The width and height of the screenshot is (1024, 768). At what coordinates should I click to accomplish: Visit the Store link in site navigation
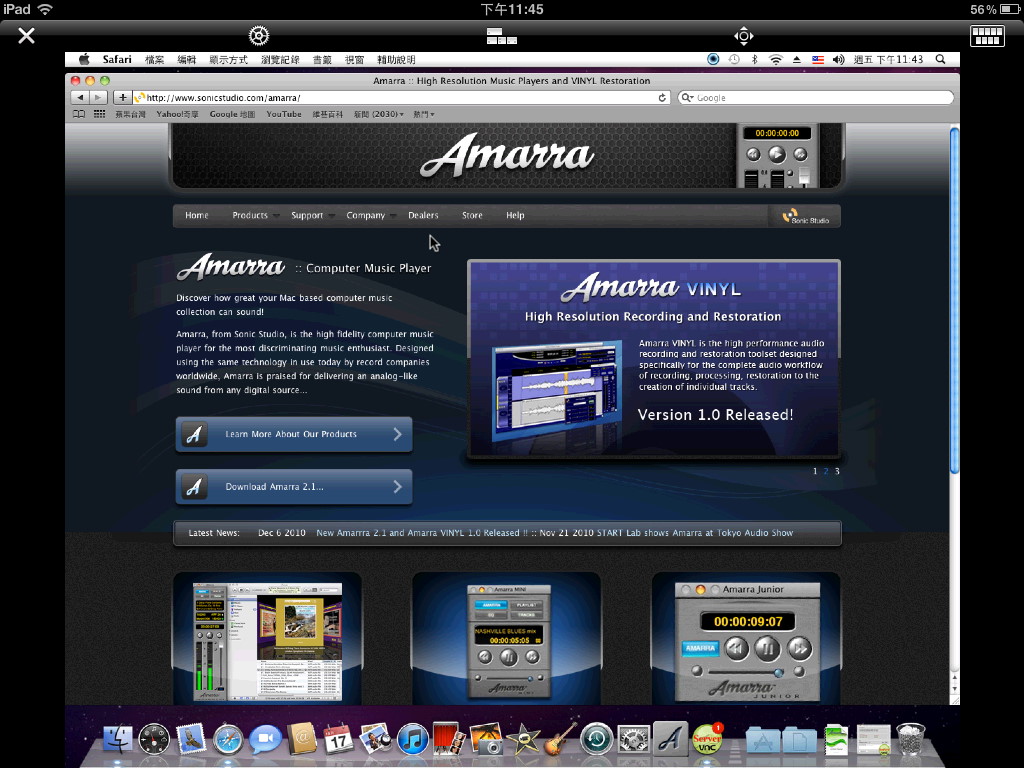(x=472, y=216)
